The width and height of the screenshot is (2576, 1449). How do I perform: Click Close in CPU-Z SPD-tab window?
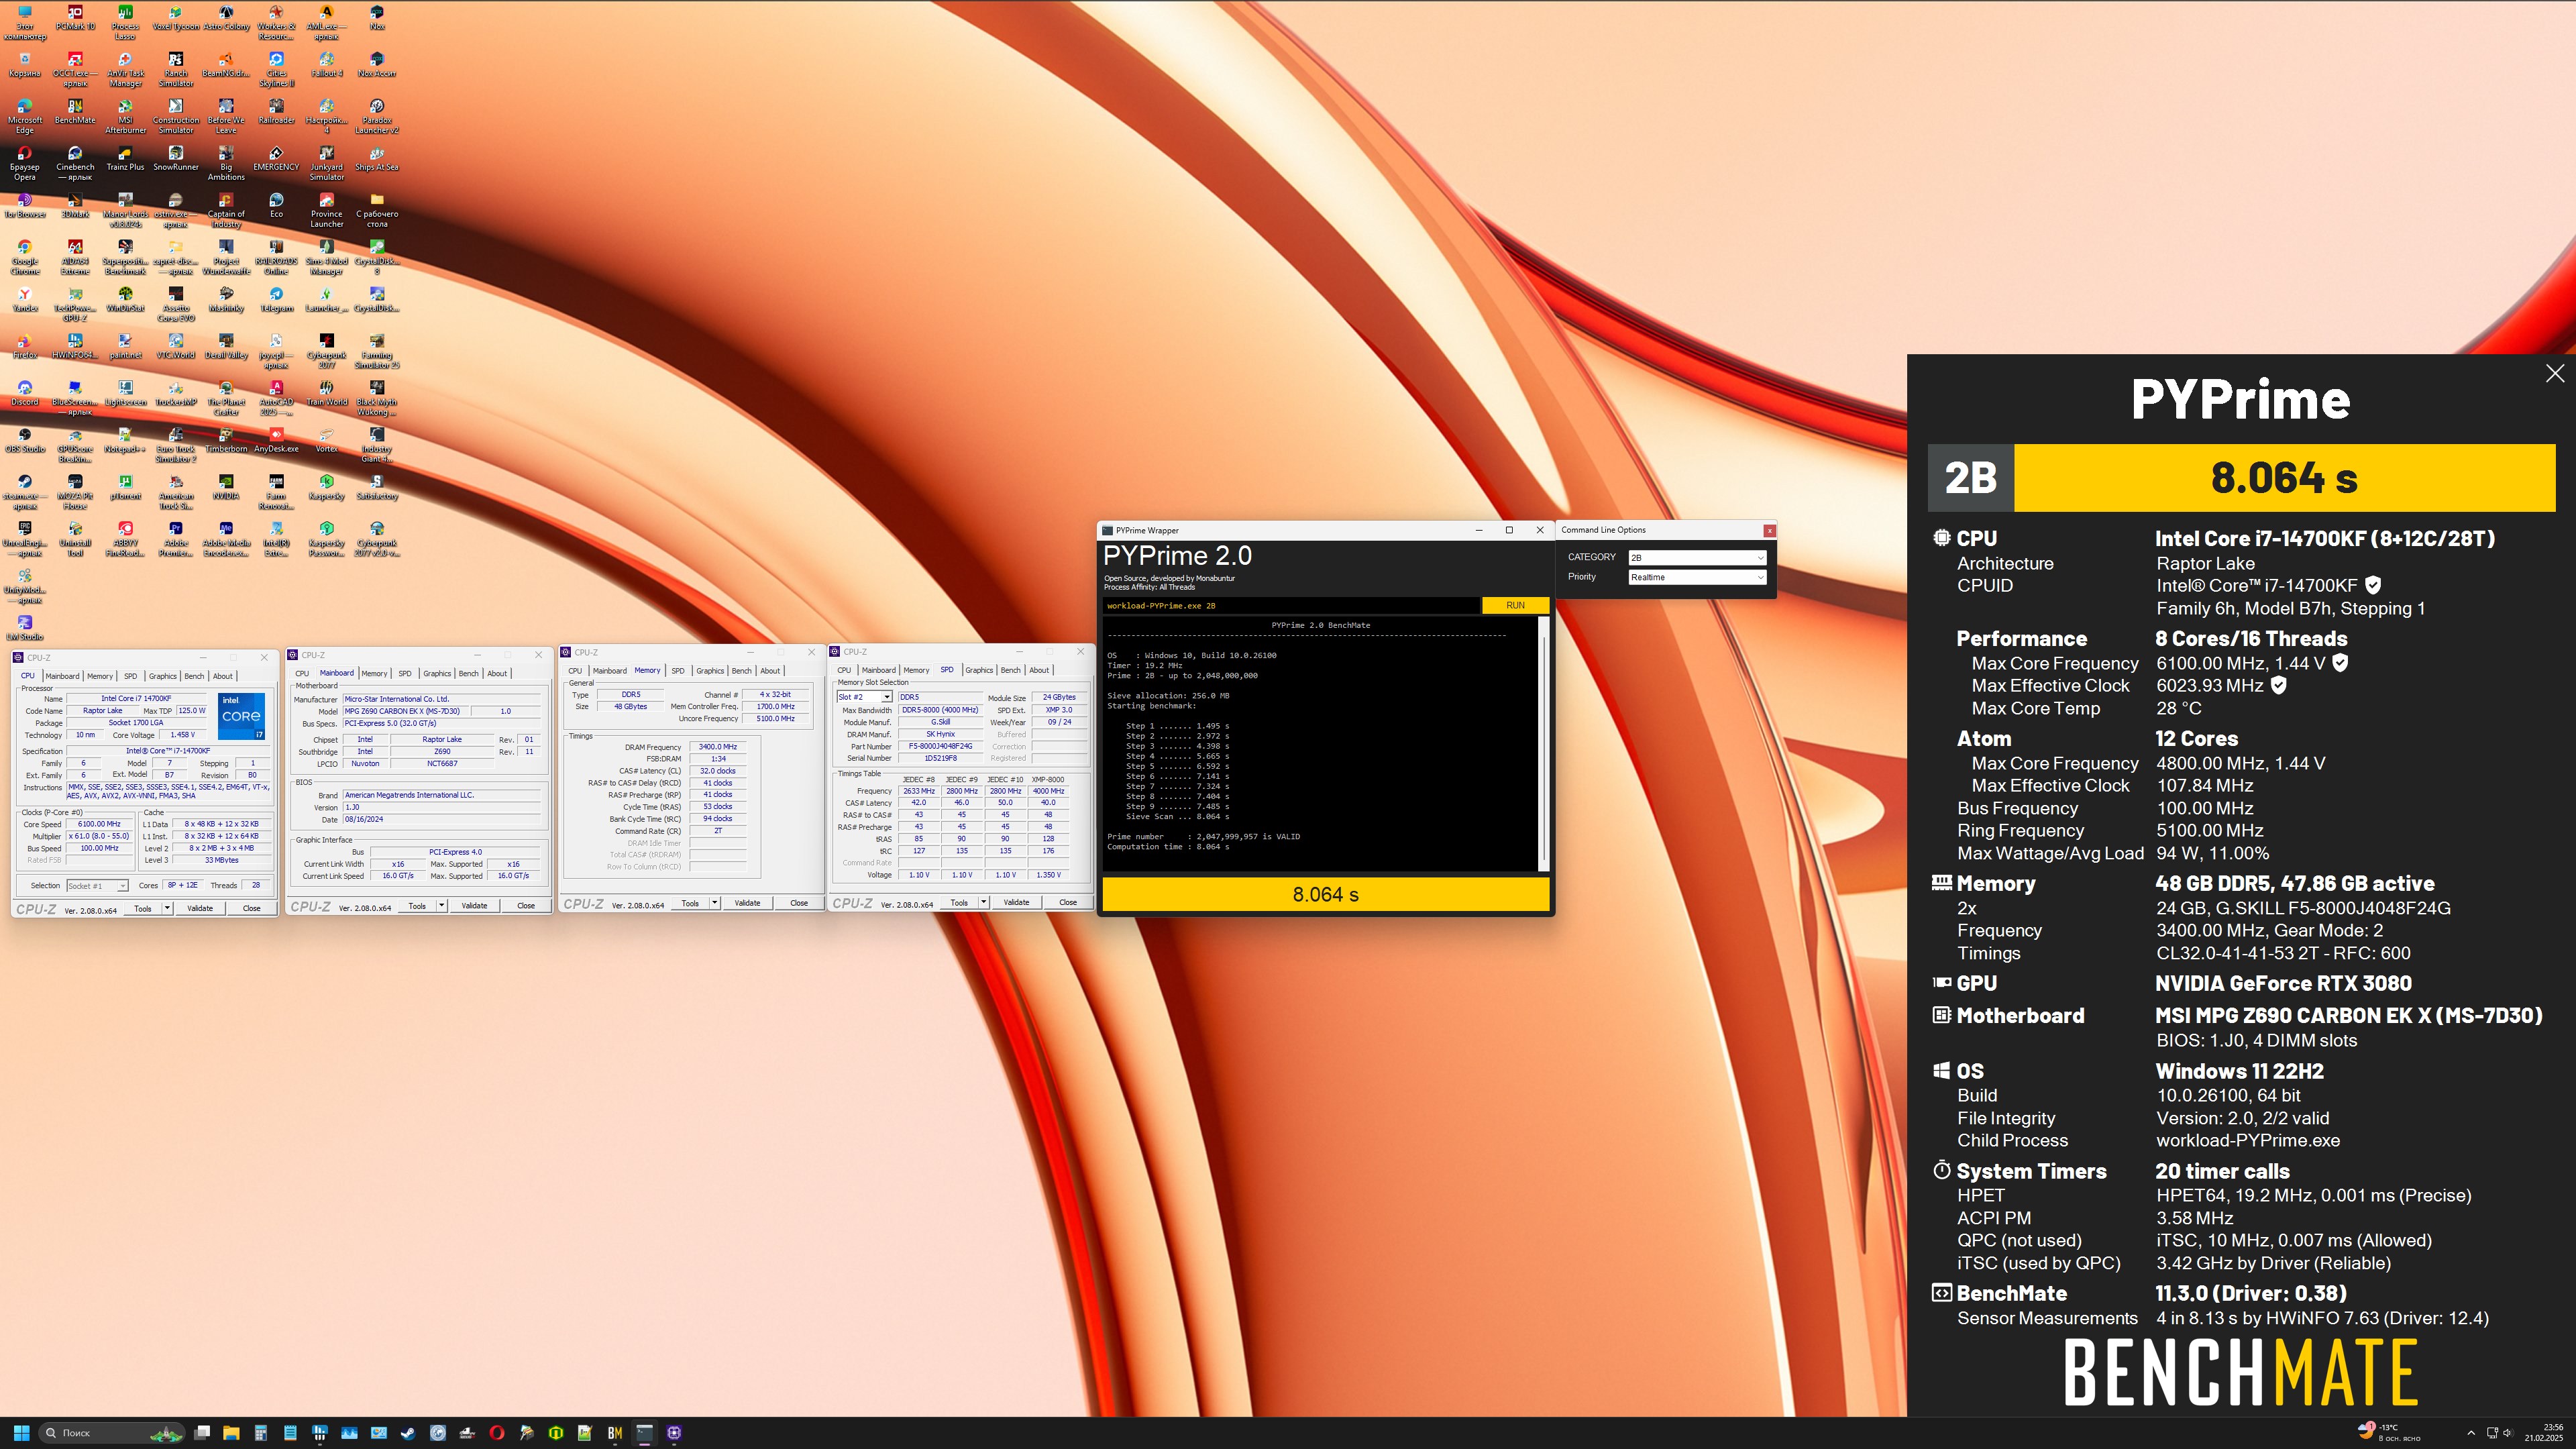point(1068,902)
